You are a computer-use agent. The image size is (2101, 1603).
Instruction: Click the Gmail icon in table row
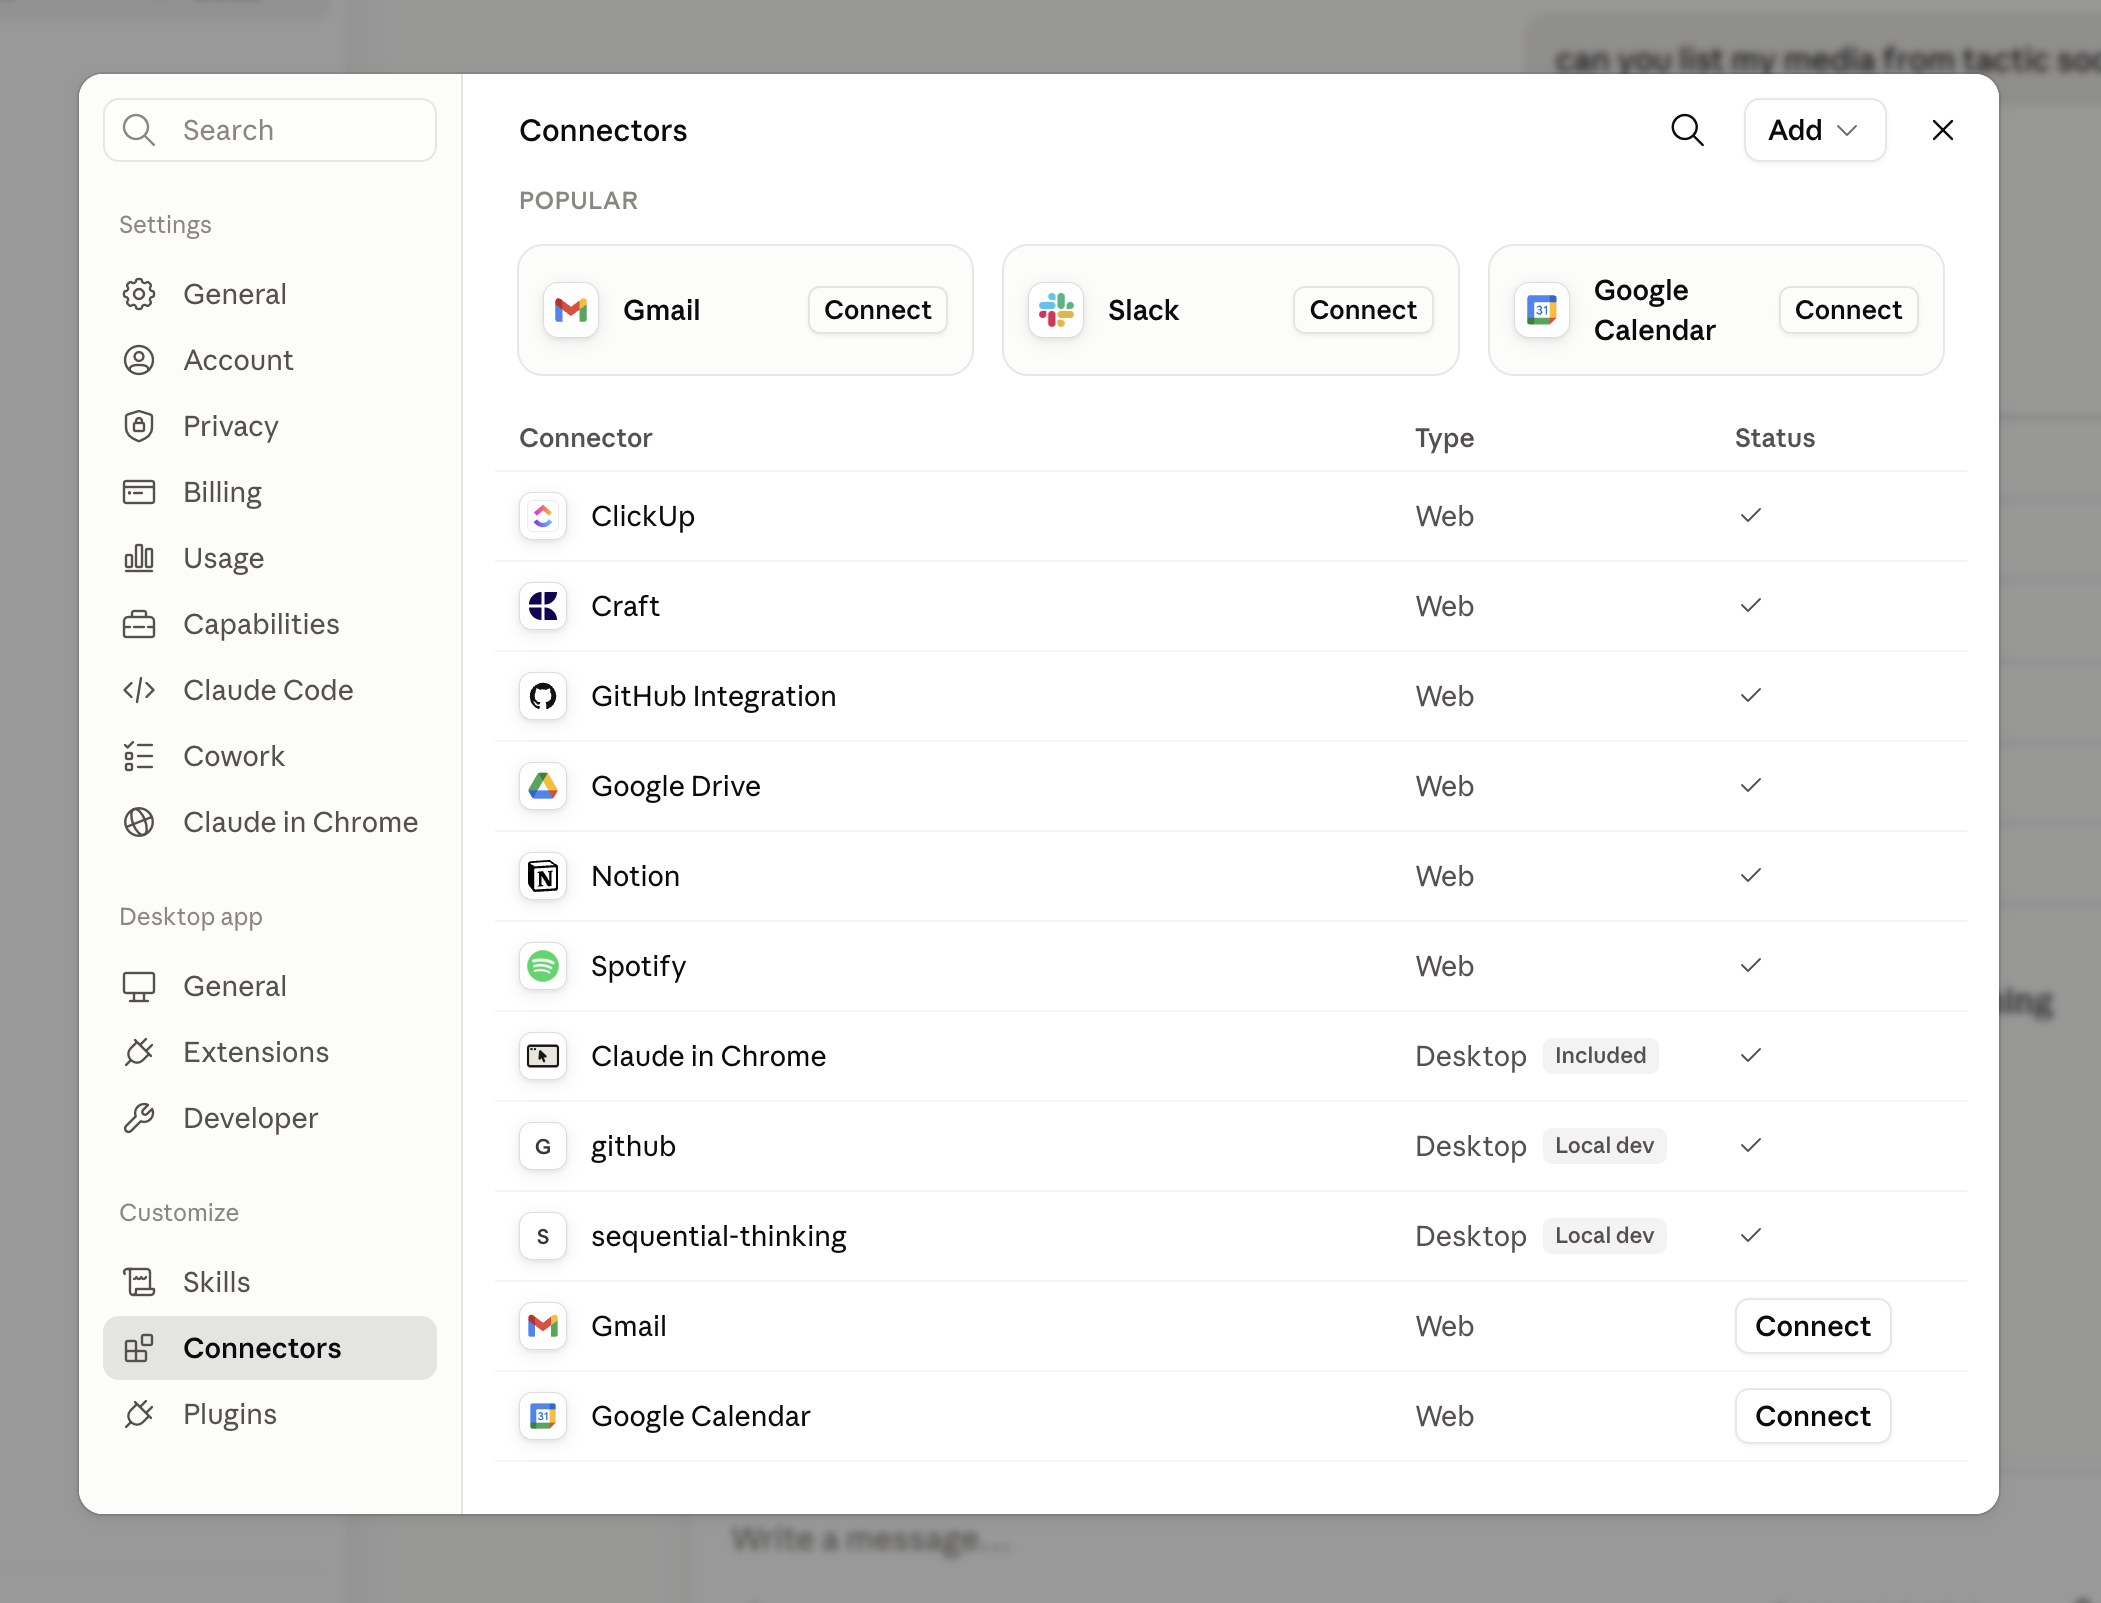(x=543, y=1326)
